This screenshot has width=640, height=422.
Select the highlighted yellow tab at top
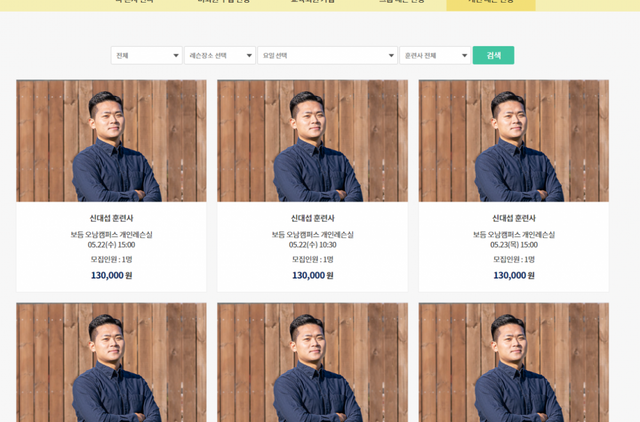pos(491,3)
